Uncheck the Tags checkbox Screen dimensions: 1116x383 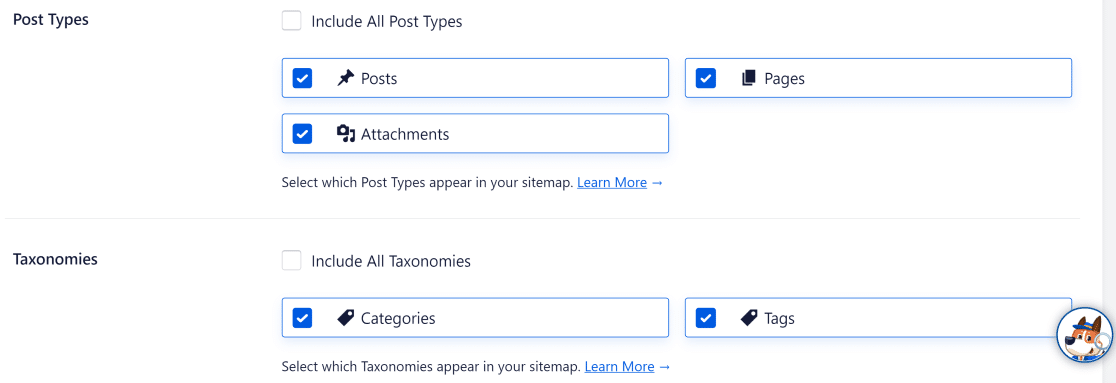[x=705, y=318]
